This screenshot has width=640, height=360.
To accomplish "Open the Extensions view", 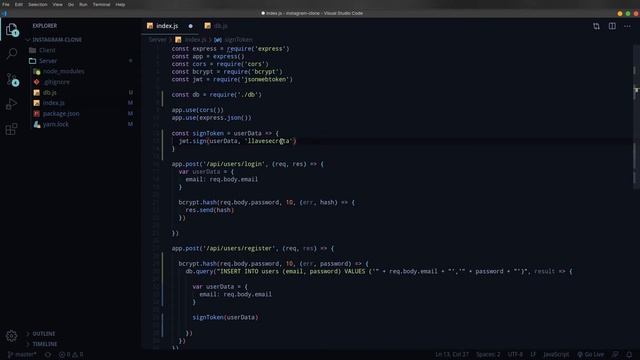I will coord(12,129).
